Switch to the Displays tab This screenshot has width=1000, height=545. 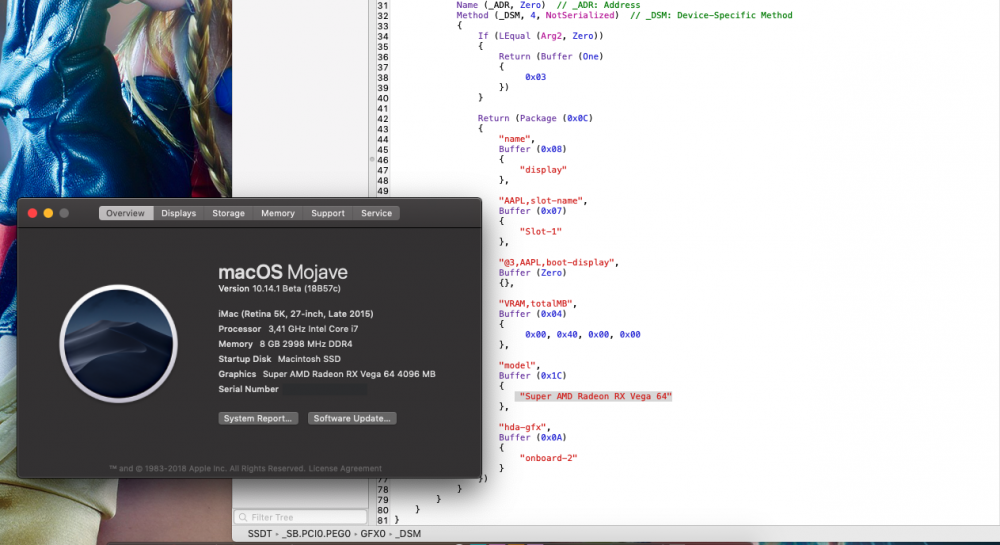(179, 213)
